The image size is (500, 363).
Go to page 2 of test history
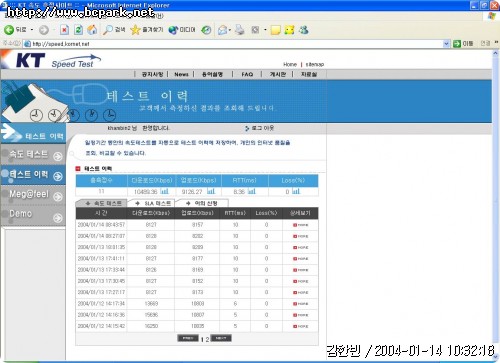coord(207,339)
